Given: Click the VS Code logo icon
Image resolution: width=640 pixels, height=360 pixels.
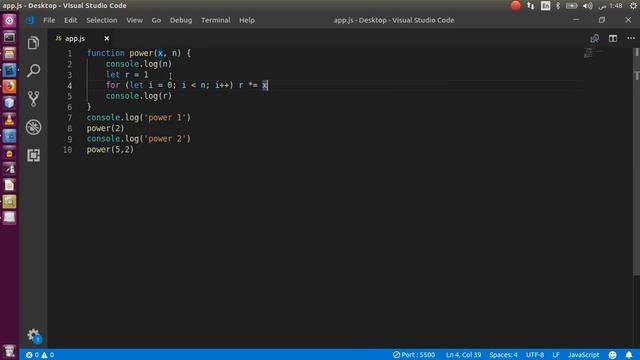Looking at the screenshot, I should tap(30, 20).
